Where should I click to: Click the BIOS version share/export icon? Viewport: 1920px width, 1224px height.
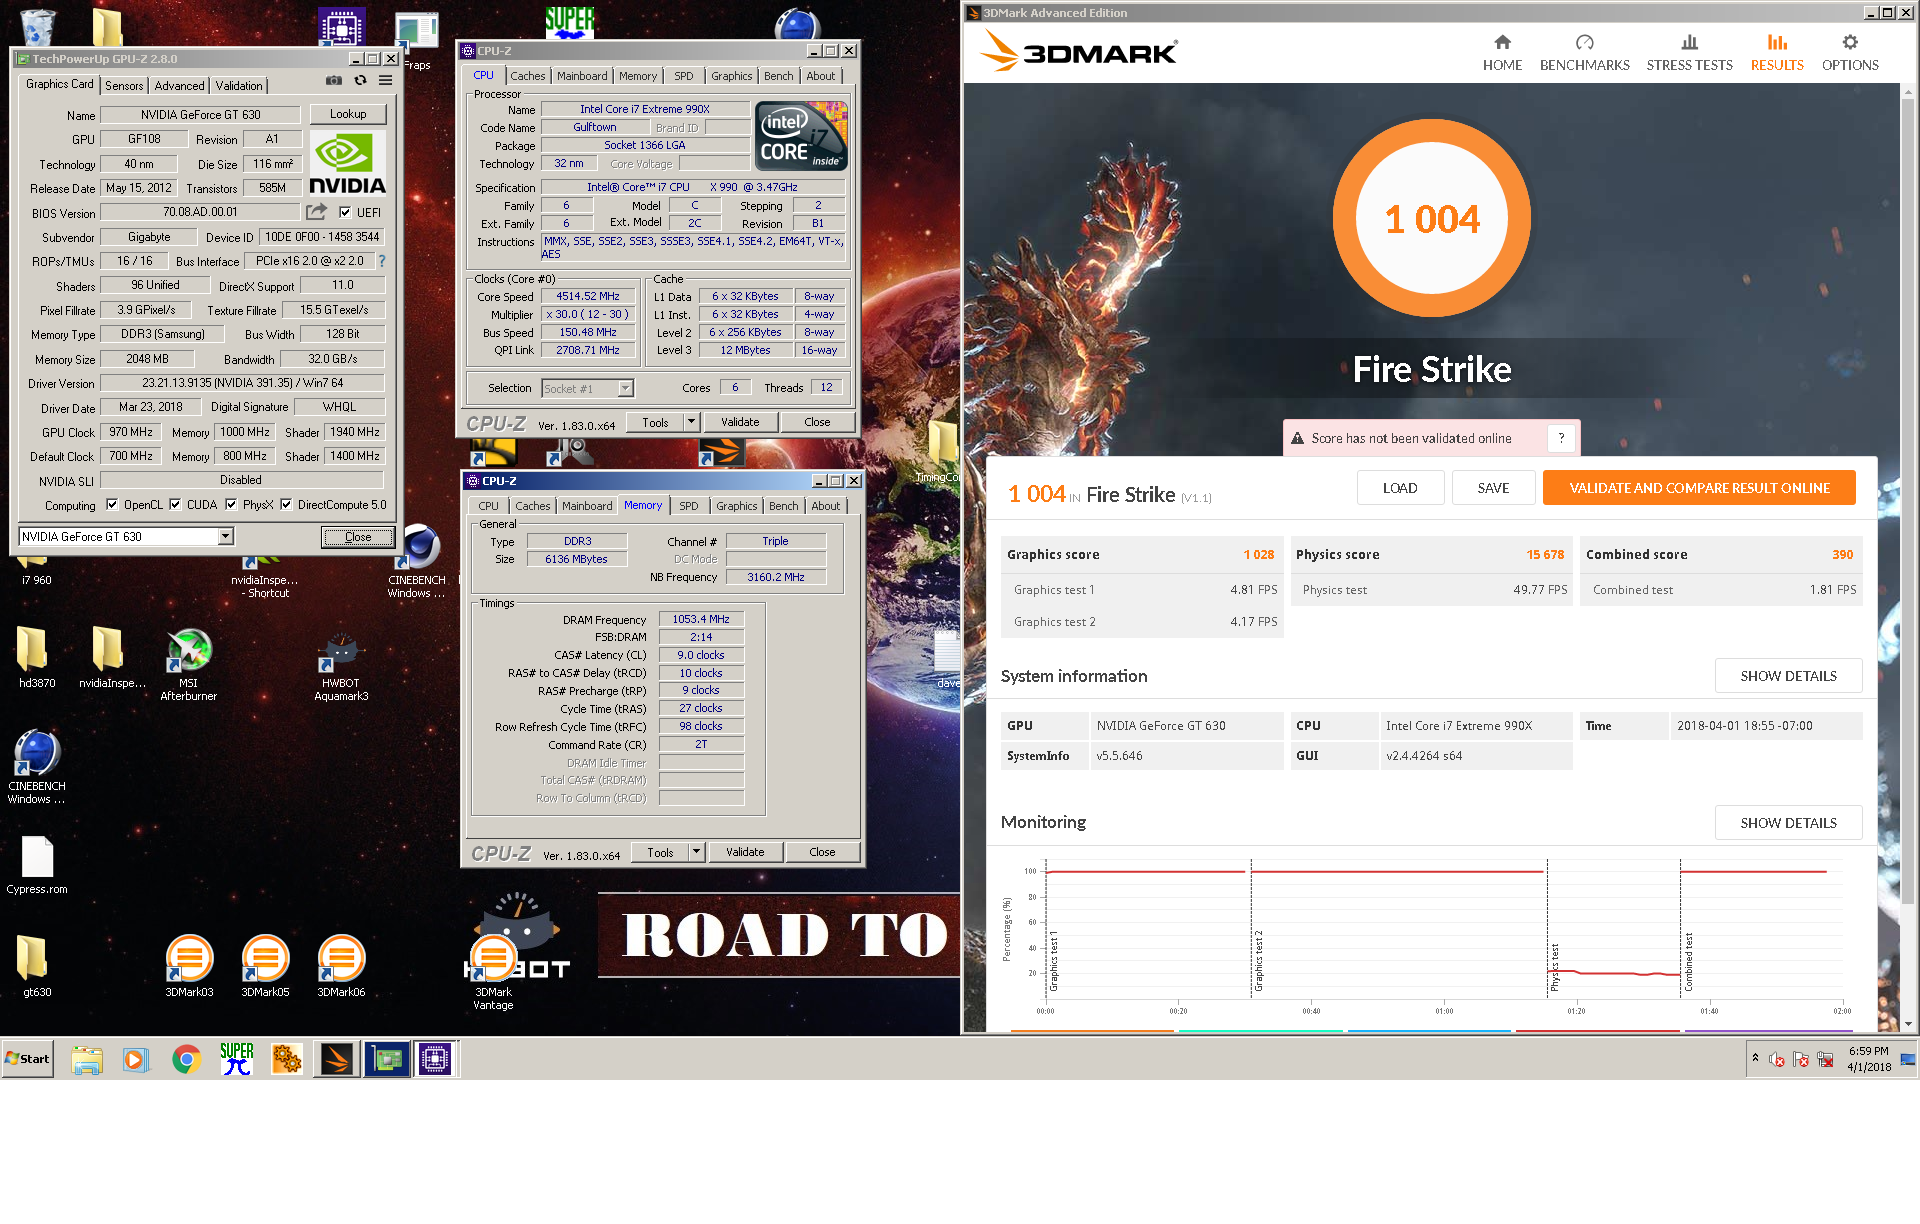coord(316,212)
